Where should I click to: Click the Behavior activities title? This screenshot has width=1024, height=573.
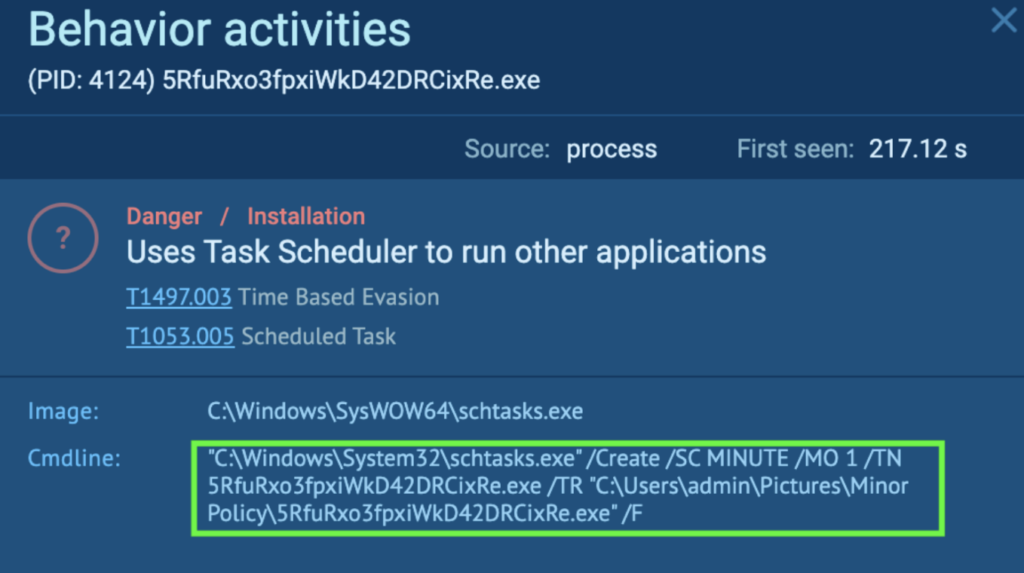click(x=220, y=30)
